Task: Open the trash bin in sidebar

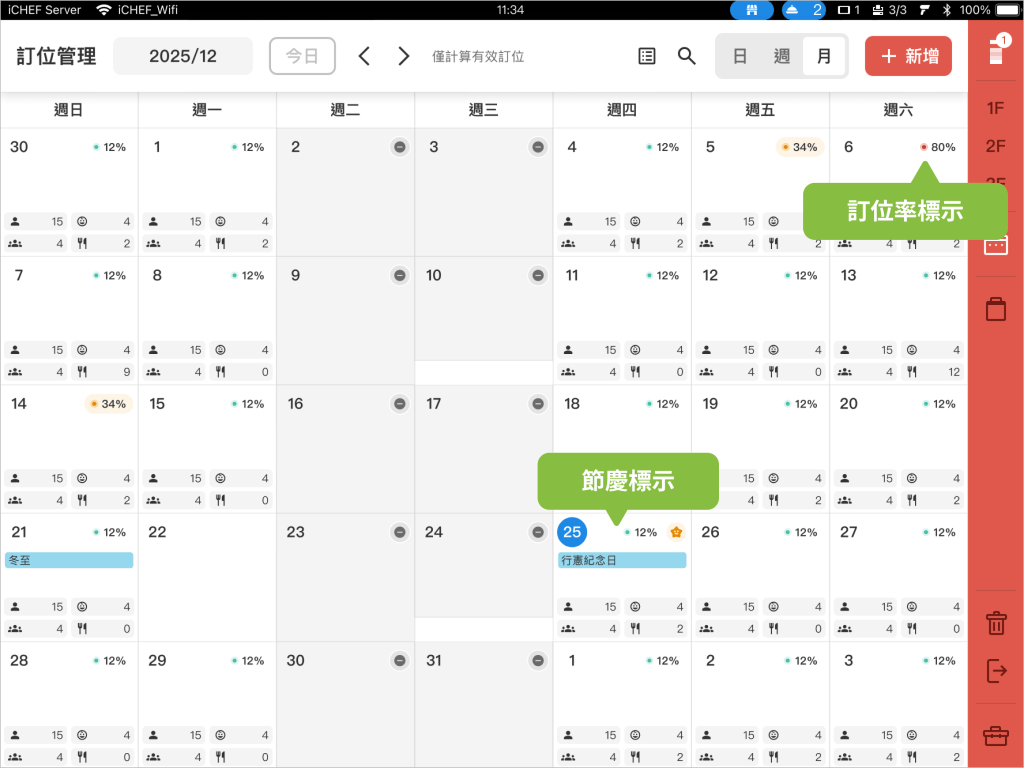Action: point(996,624)
